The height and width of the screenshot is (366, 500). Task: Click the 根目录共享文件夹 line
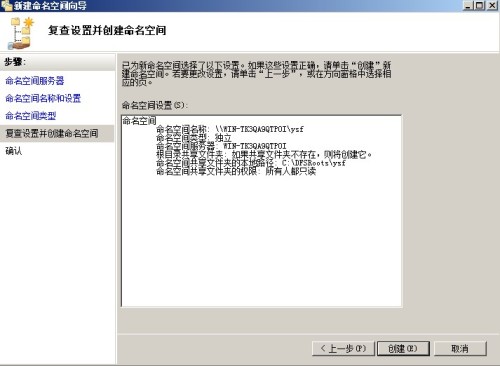264,154
